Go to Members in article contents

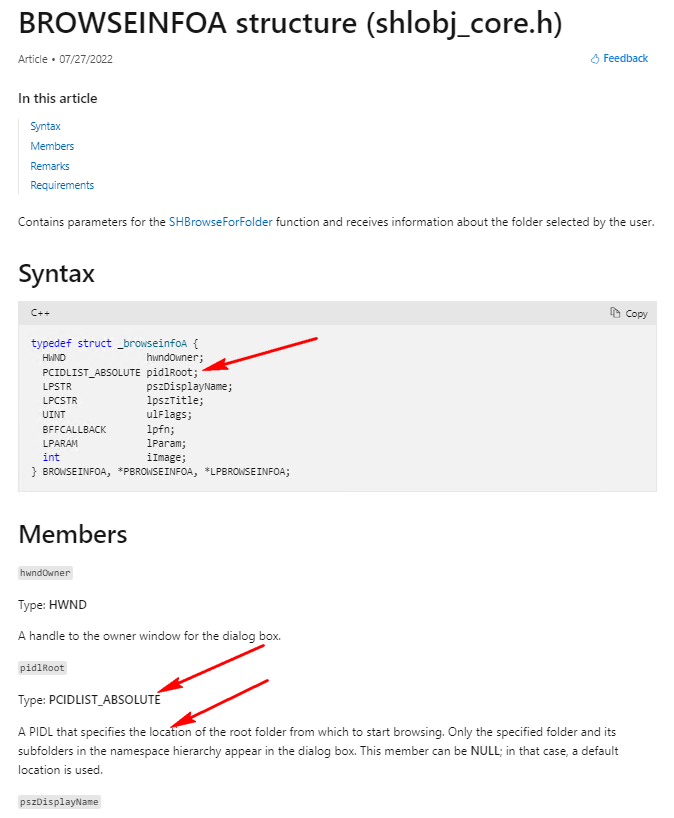pyautogui.click(x=52, y=146)
